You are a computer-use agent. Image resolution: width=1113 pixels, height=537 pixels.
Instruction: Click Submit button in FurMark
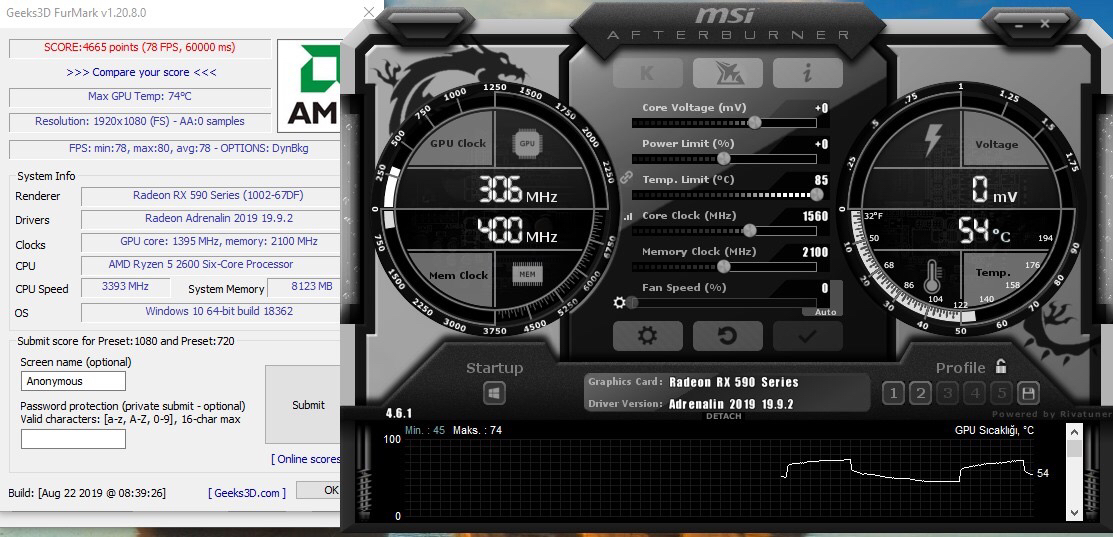tap(303, 405)
